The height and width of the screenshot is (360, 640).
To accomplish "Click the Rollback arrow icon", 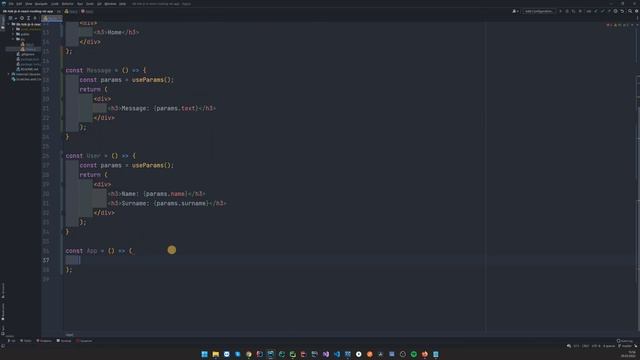I will [x=622, y=11].
